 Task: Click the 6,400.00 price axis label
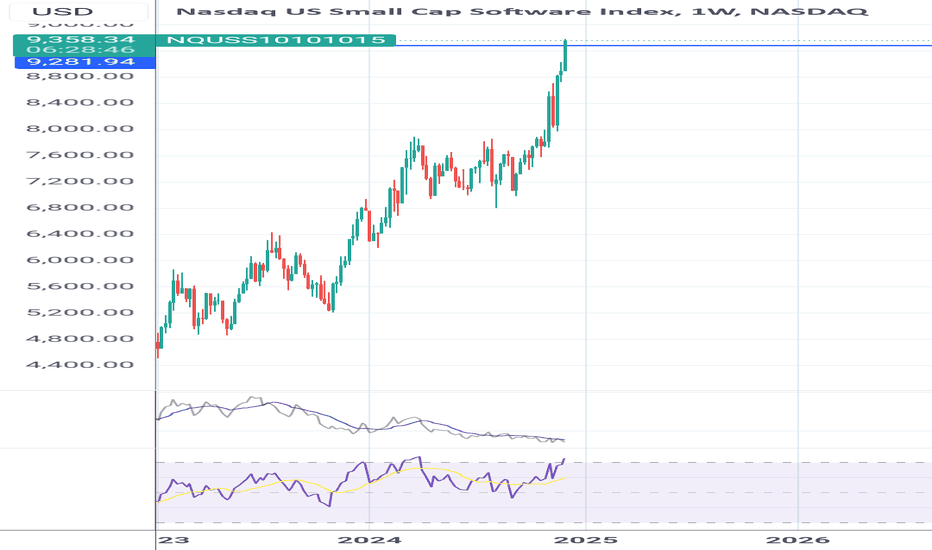coord(80,233)
